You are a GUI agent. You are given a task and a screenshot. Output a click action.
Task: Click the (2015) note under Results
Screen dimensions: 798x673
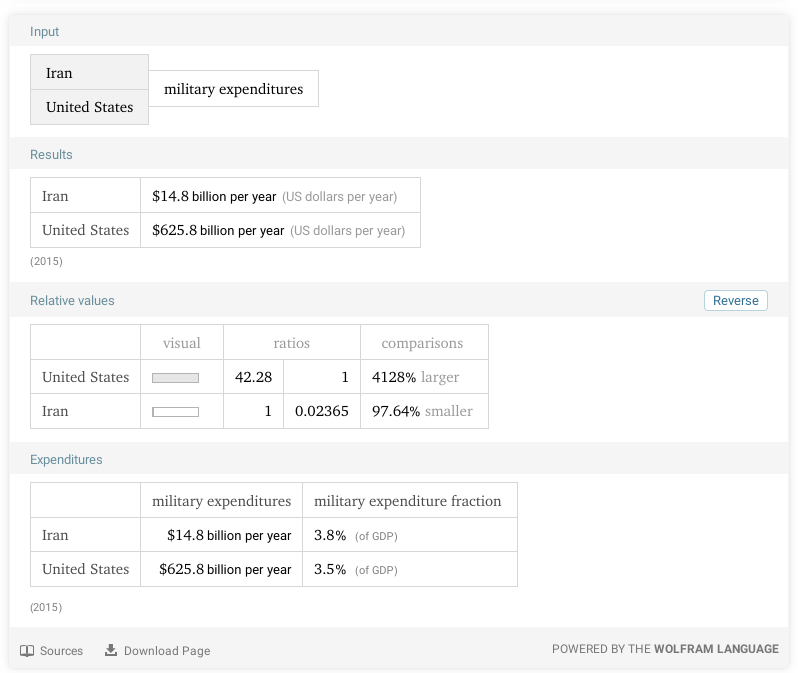(x=46, y=261)
